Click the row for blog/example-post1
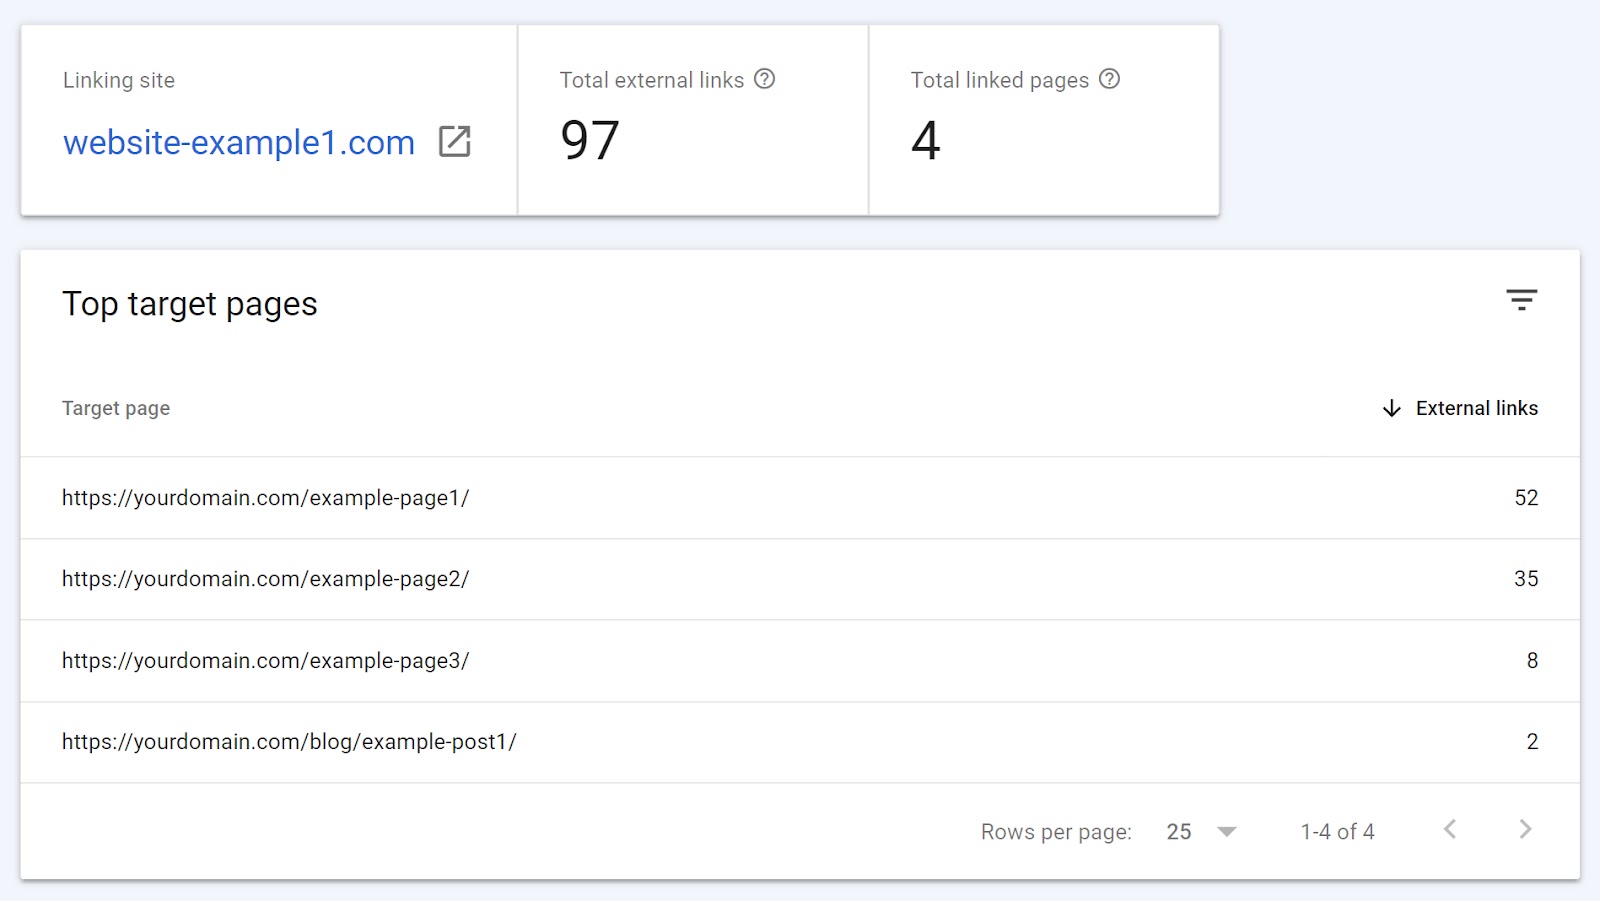1600x901 pixels. point(288,742)
